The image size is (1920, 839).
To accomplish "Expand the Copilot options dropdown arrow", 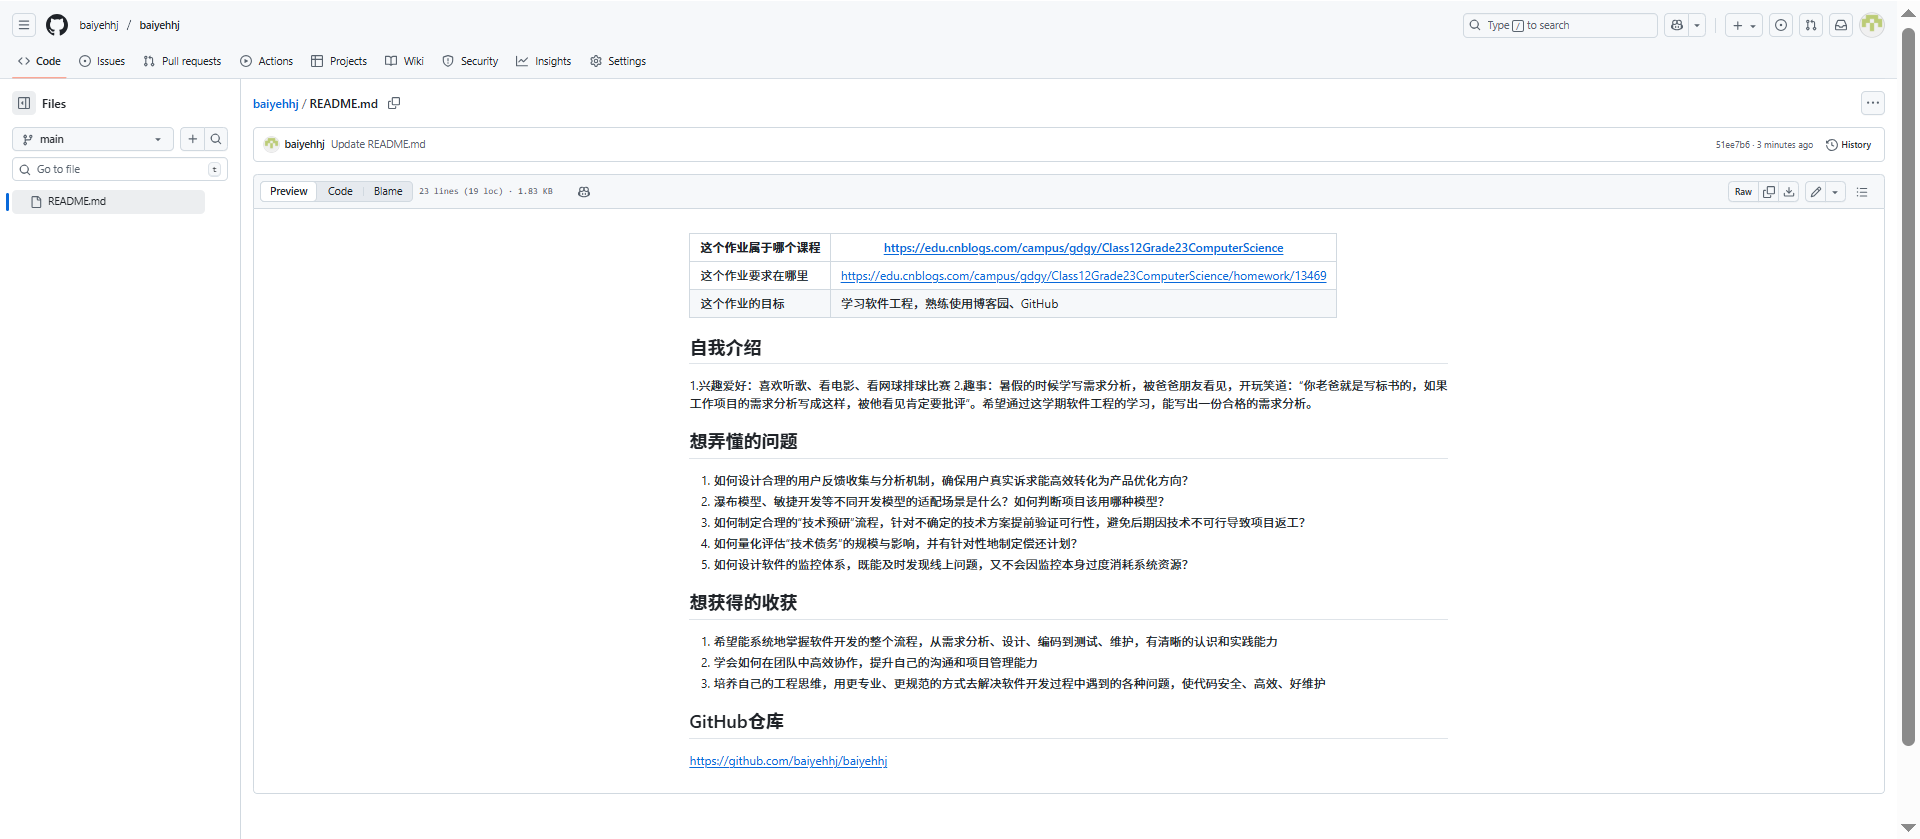I will pyautogui.click(x=1697, y=25).
